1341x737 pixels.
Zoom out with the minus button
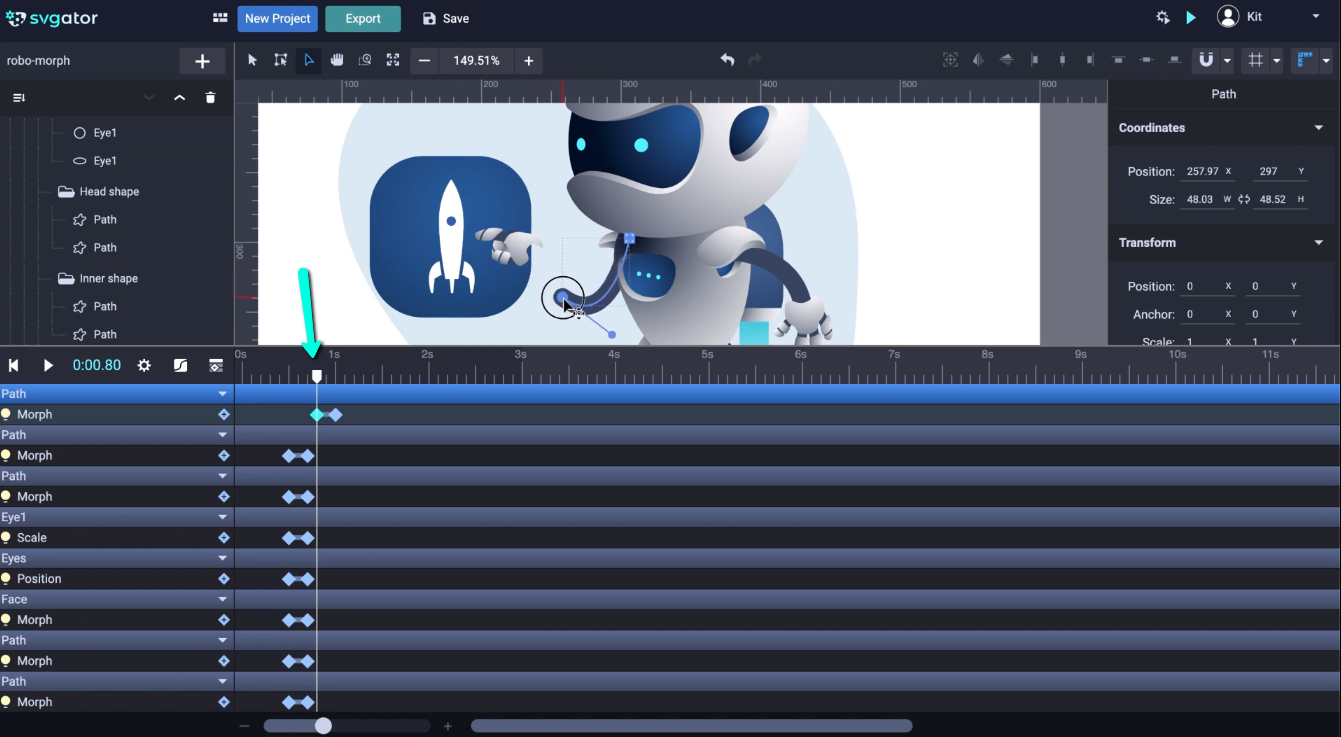[424, 61]
